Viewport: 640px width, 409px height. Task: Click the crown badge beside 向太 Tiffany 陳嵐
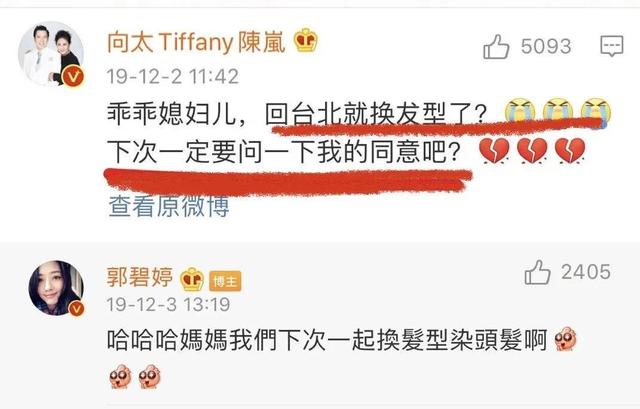coord(306,40)
